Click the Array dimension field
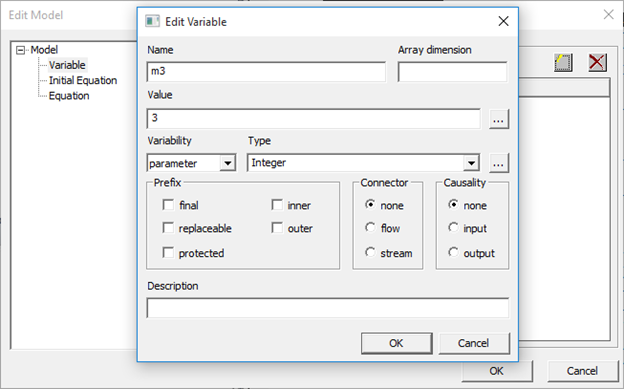The height and width of the screenshot is (389, 624). tap(452, 72)
